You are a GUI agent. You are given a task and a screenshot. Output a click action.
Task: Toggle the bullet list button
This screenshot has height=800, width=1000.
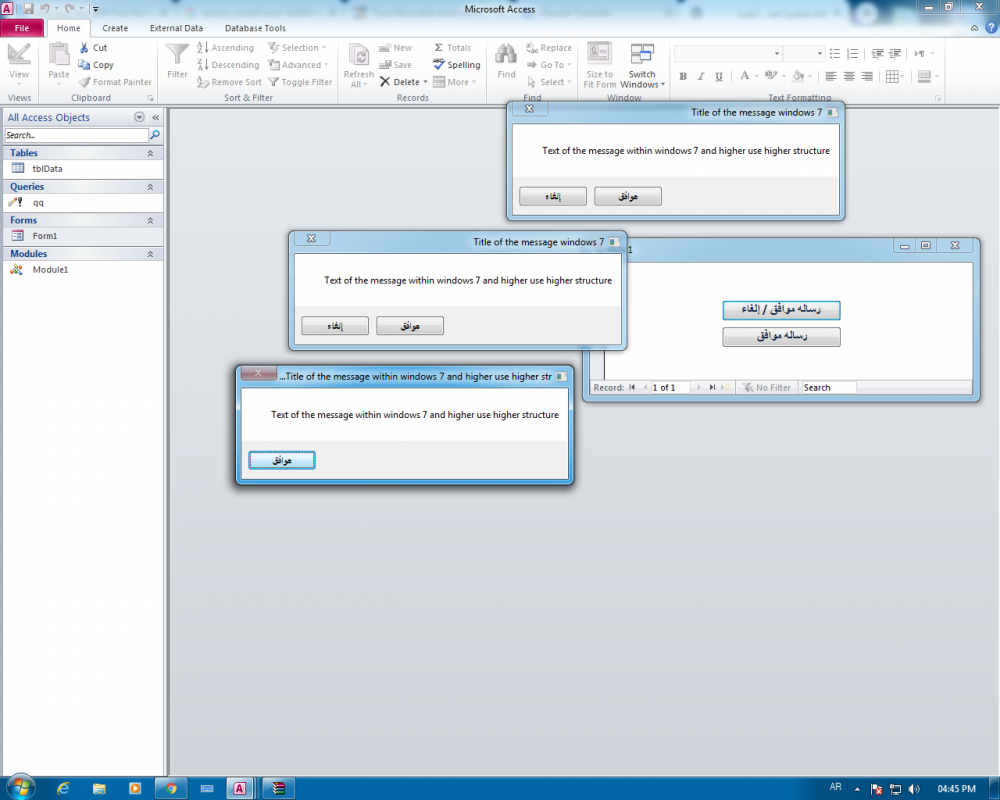click(x=835, y=54)
